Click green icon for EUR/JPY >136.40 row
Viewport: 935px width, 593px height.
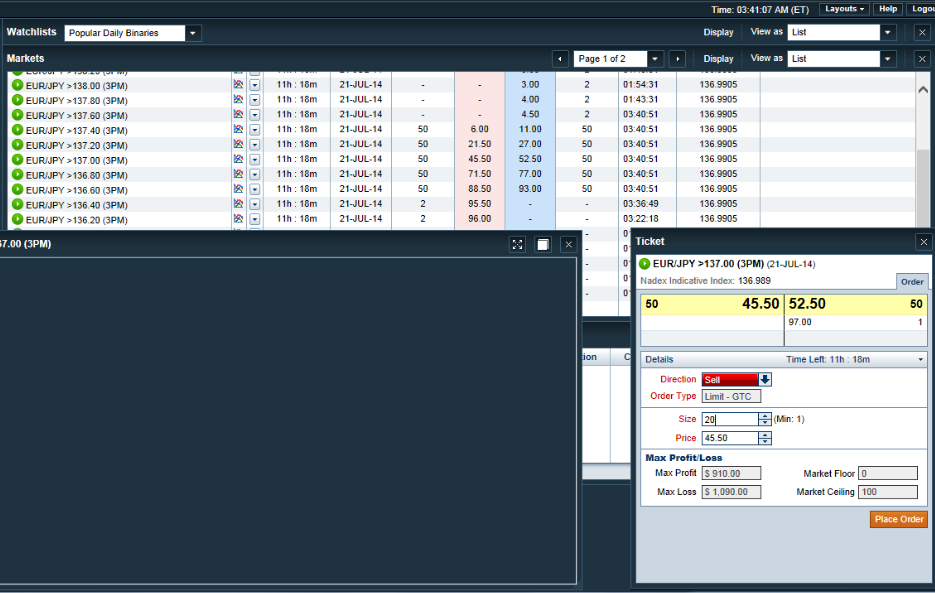coord(17,205)
